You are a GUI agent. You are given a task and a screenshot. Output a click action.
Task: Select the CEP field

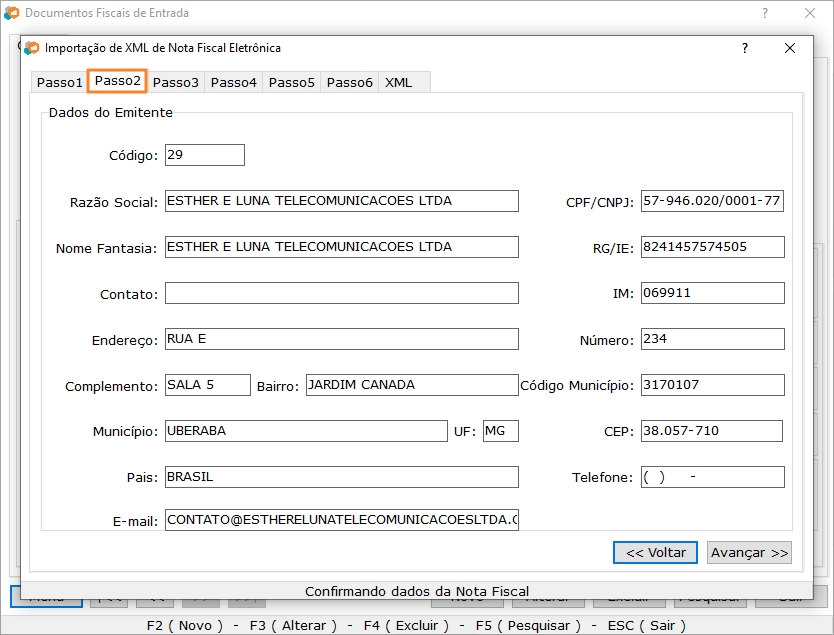tap(711, 431)
